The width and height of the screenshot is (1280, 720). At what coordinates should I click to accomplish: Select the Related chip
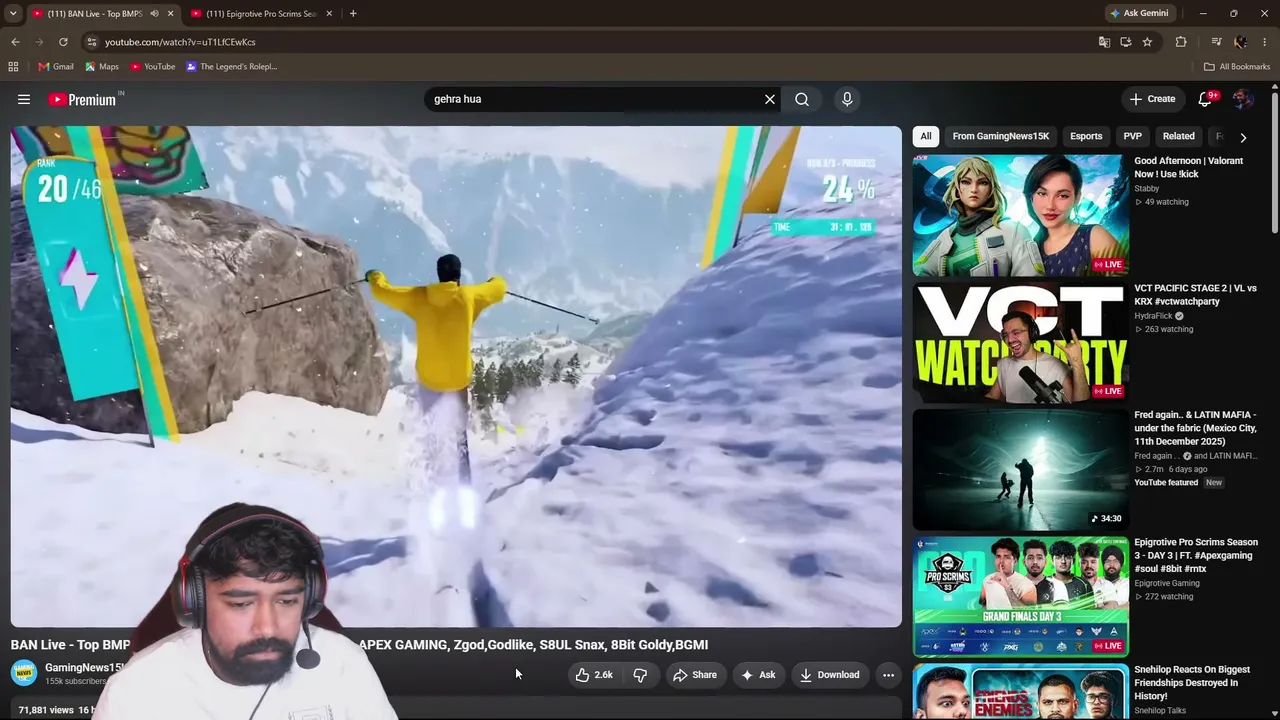pos(1178,136)
